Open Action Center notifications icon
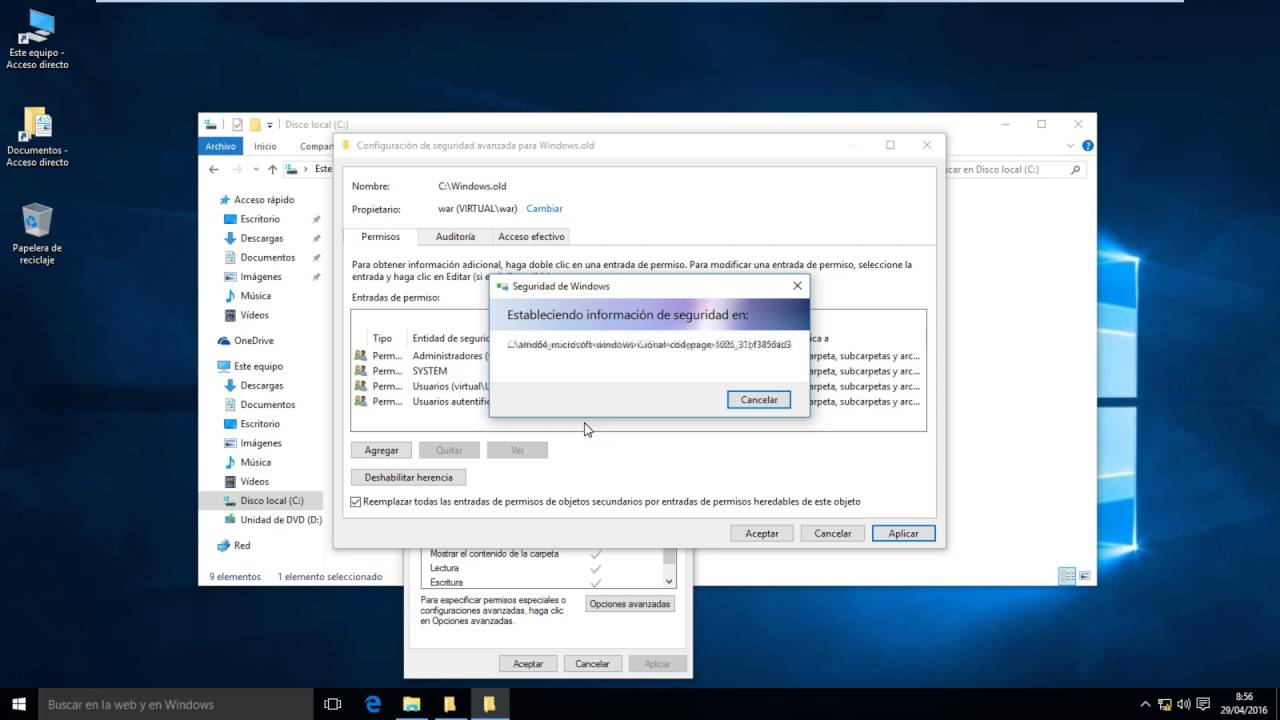 coord(1204,704)
